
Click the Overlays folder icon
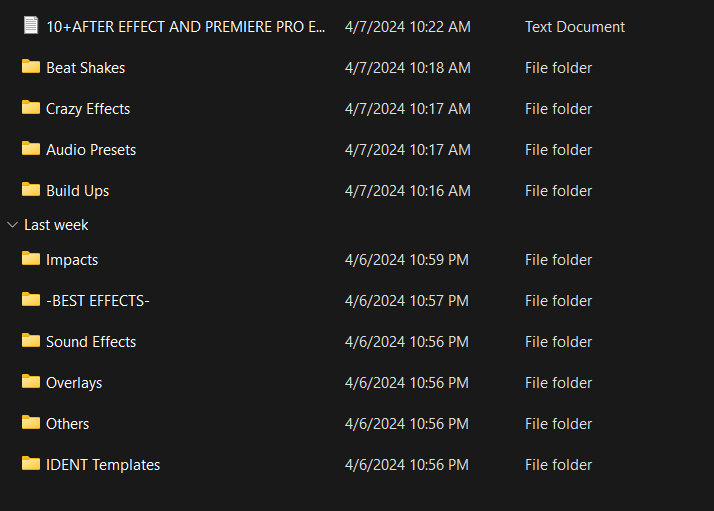click(31, 382)
